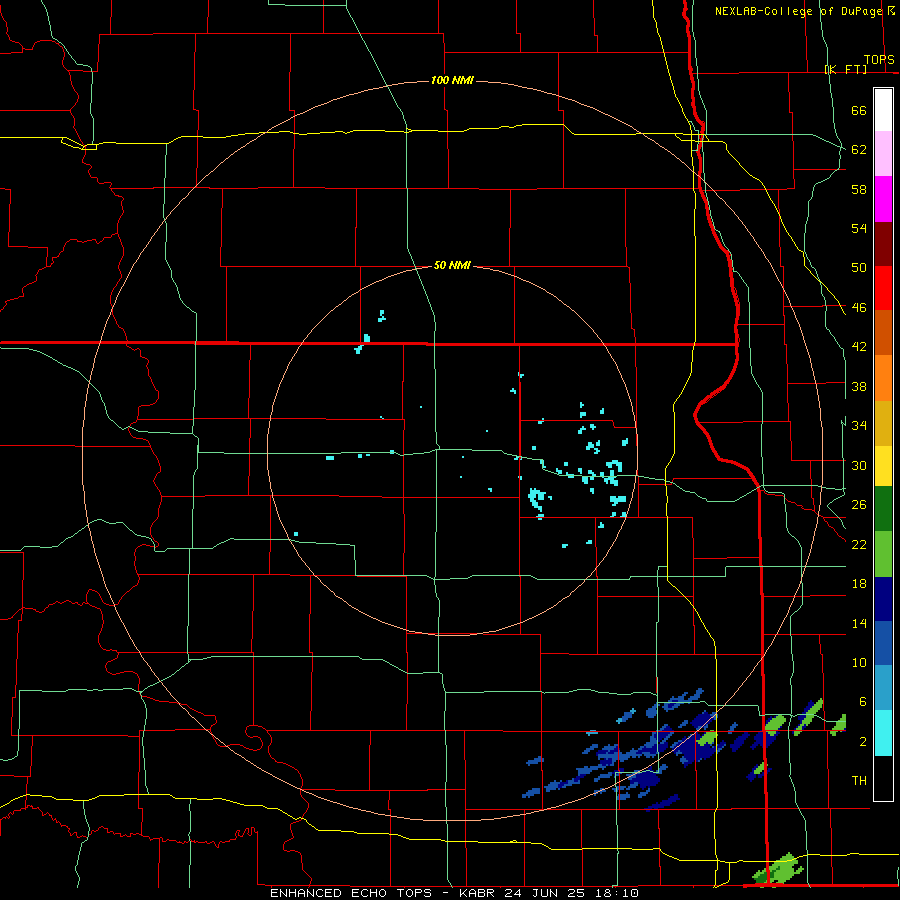Click the "TH" legend label
The image size is (900, 900).
(x=859, y=781)
